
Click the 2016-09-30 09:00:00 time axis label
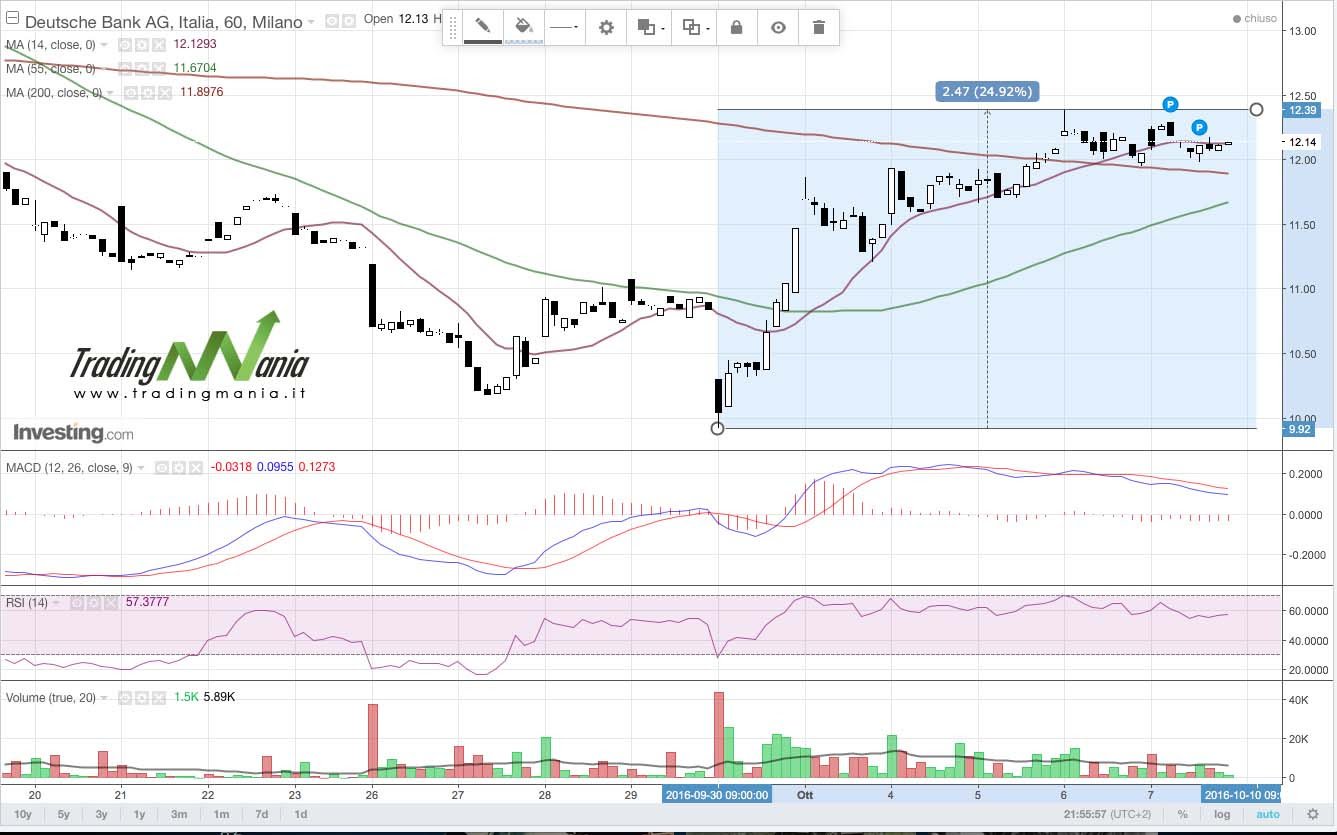point(718,795)
